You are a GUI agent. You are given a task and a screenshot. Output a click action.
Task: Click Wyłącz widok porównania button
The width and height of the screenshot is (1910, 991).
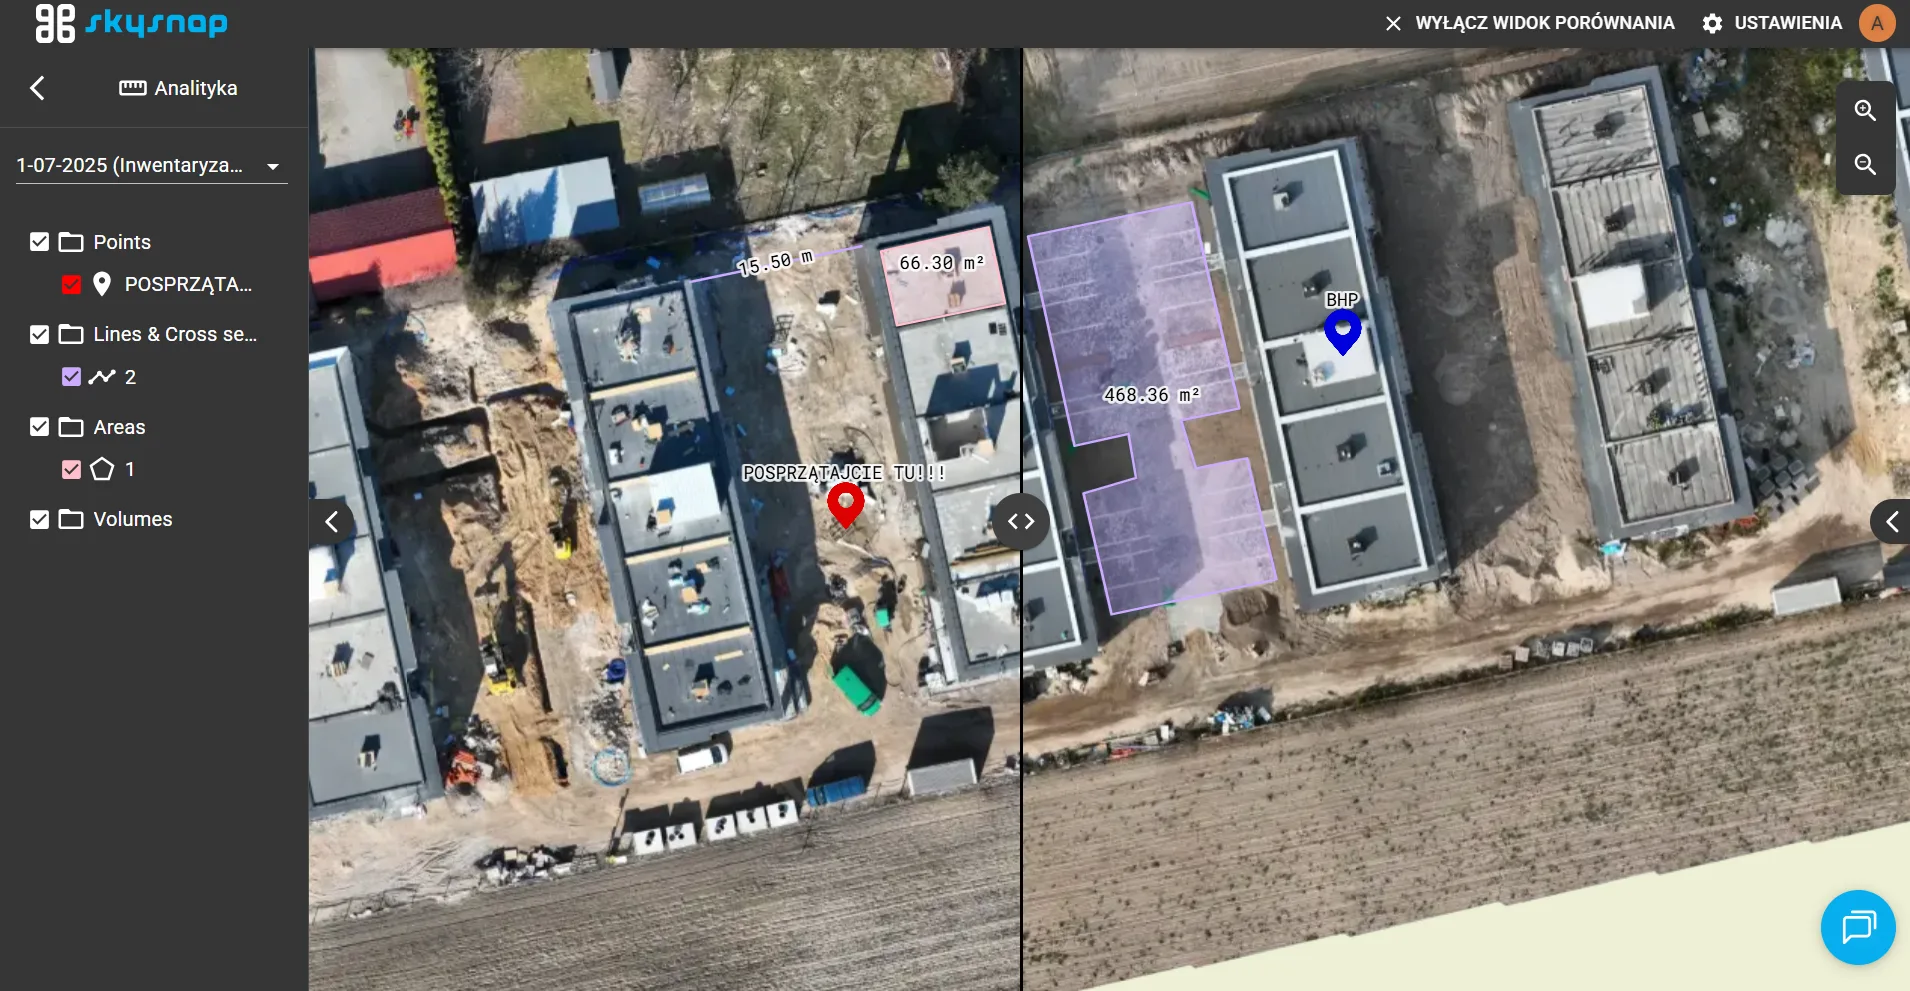click(x=1529, y=23)
